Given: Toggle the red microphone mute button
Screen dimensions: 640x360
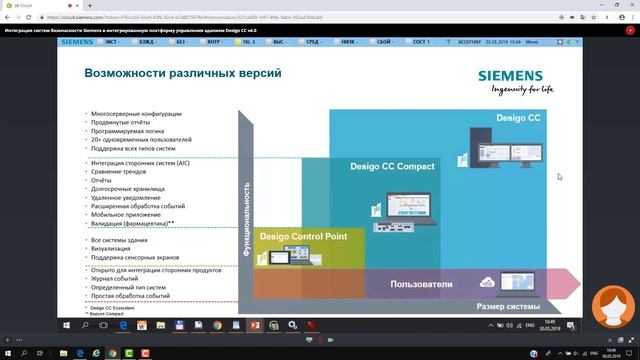Looking at the screenshot, I should tap(320, 340).
